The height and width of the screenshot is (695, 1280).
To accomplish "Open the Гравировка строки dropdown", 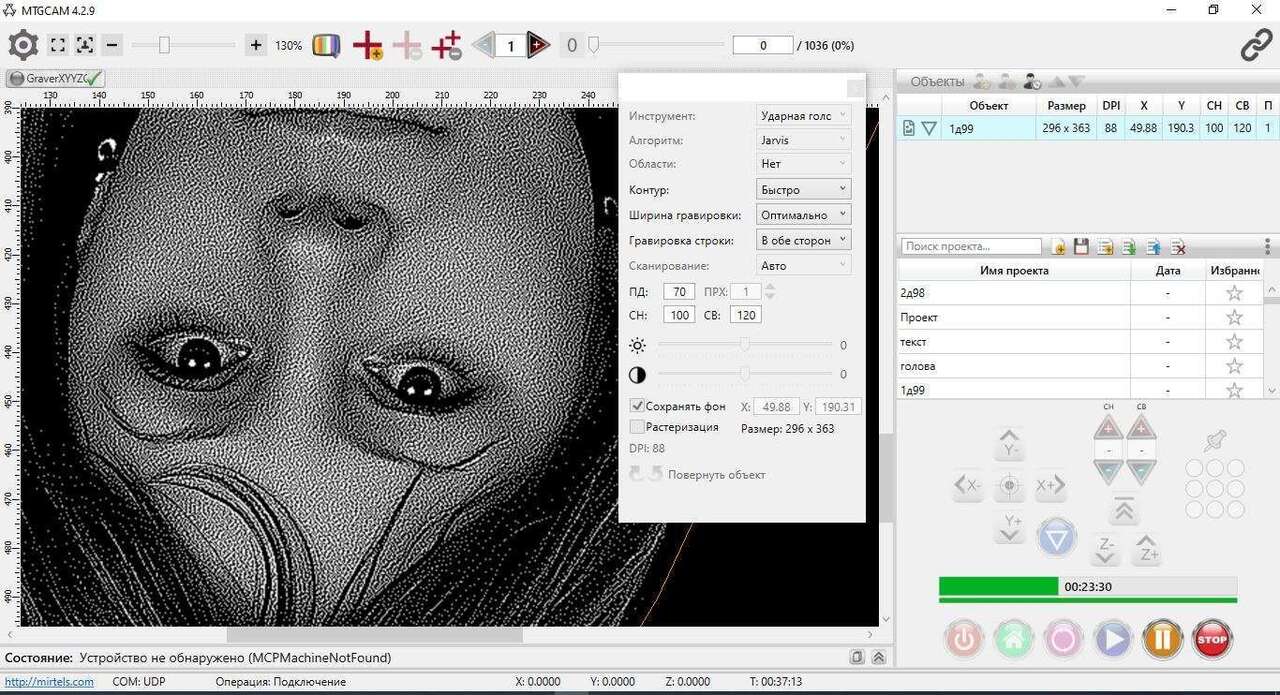I will [x=803, y=240].
